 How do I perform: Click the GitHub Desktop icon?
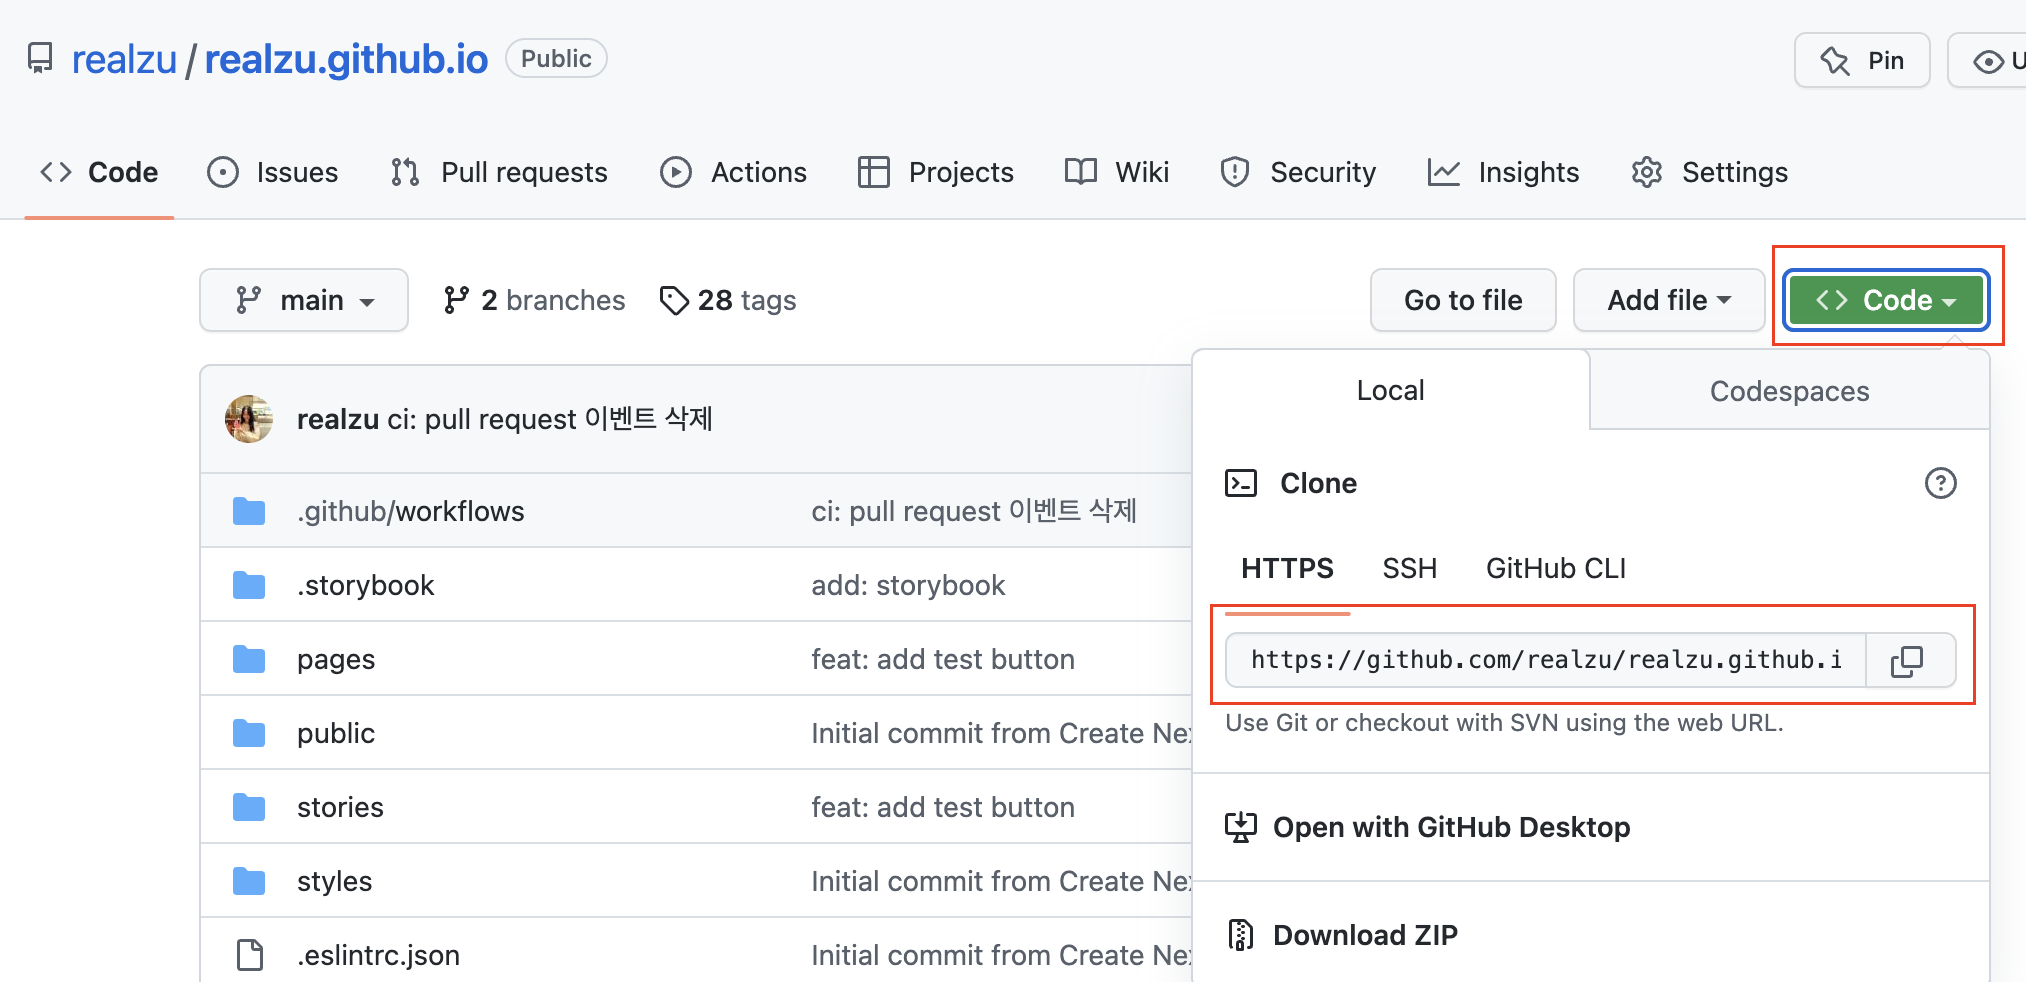(x=1241, y=827)
